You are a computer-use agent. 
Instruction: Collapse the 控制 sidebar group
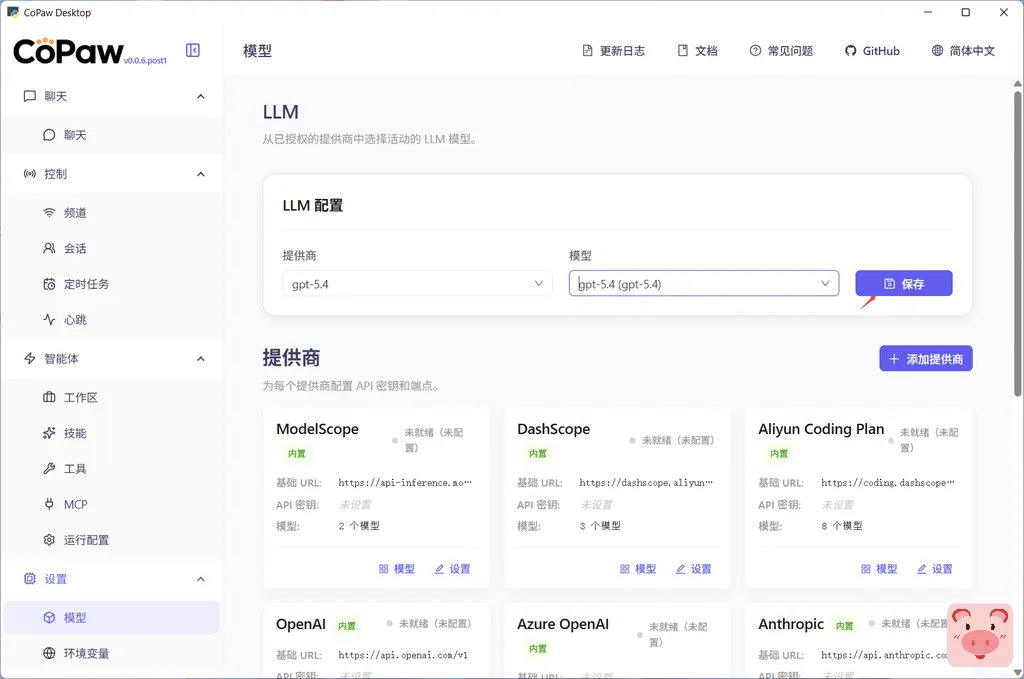point(200,174)
